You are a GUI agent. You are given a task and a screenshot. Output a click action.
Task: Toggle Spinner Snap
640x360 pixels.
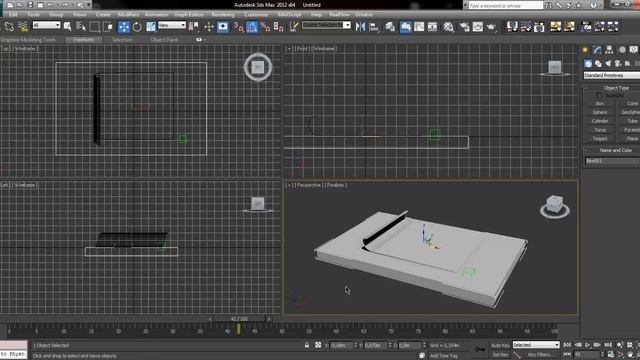click(279, 27)
